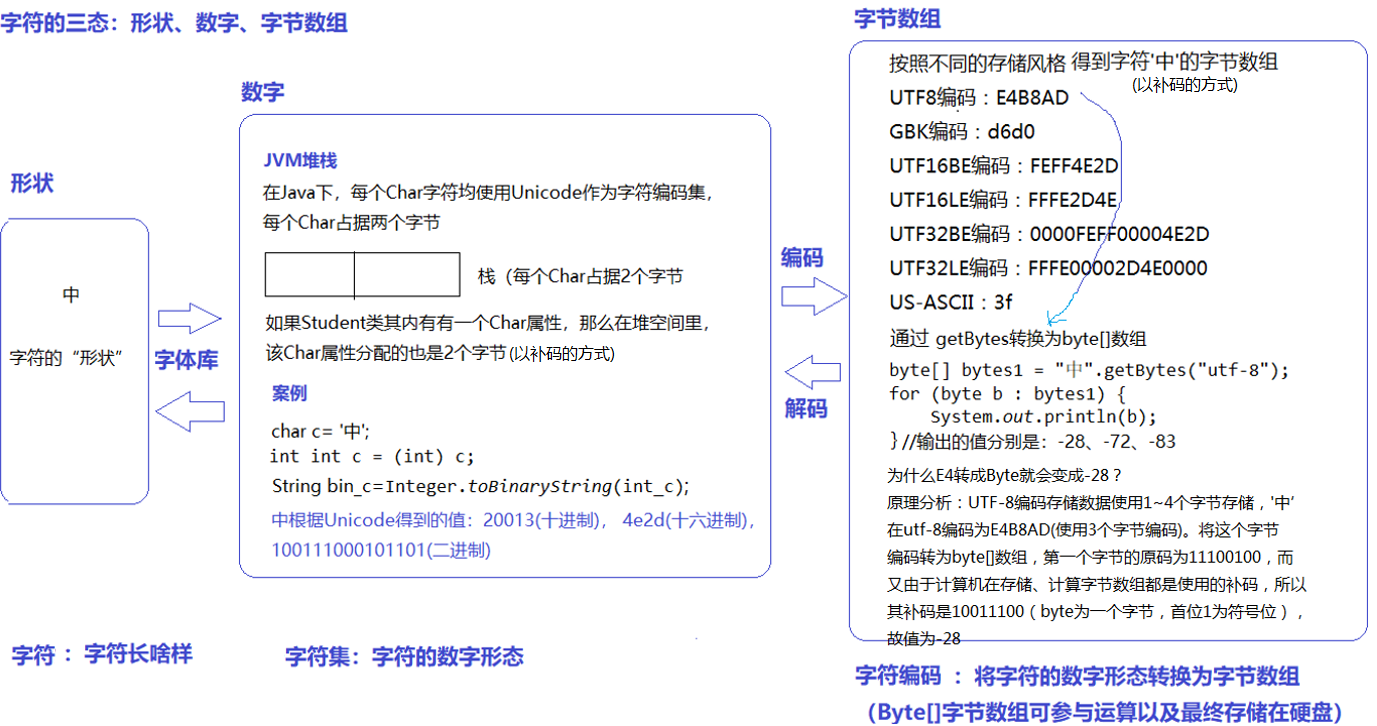Select the byte[] bytes1 code line
This screenshot has width=1377, height=726.
[1089, 370]
